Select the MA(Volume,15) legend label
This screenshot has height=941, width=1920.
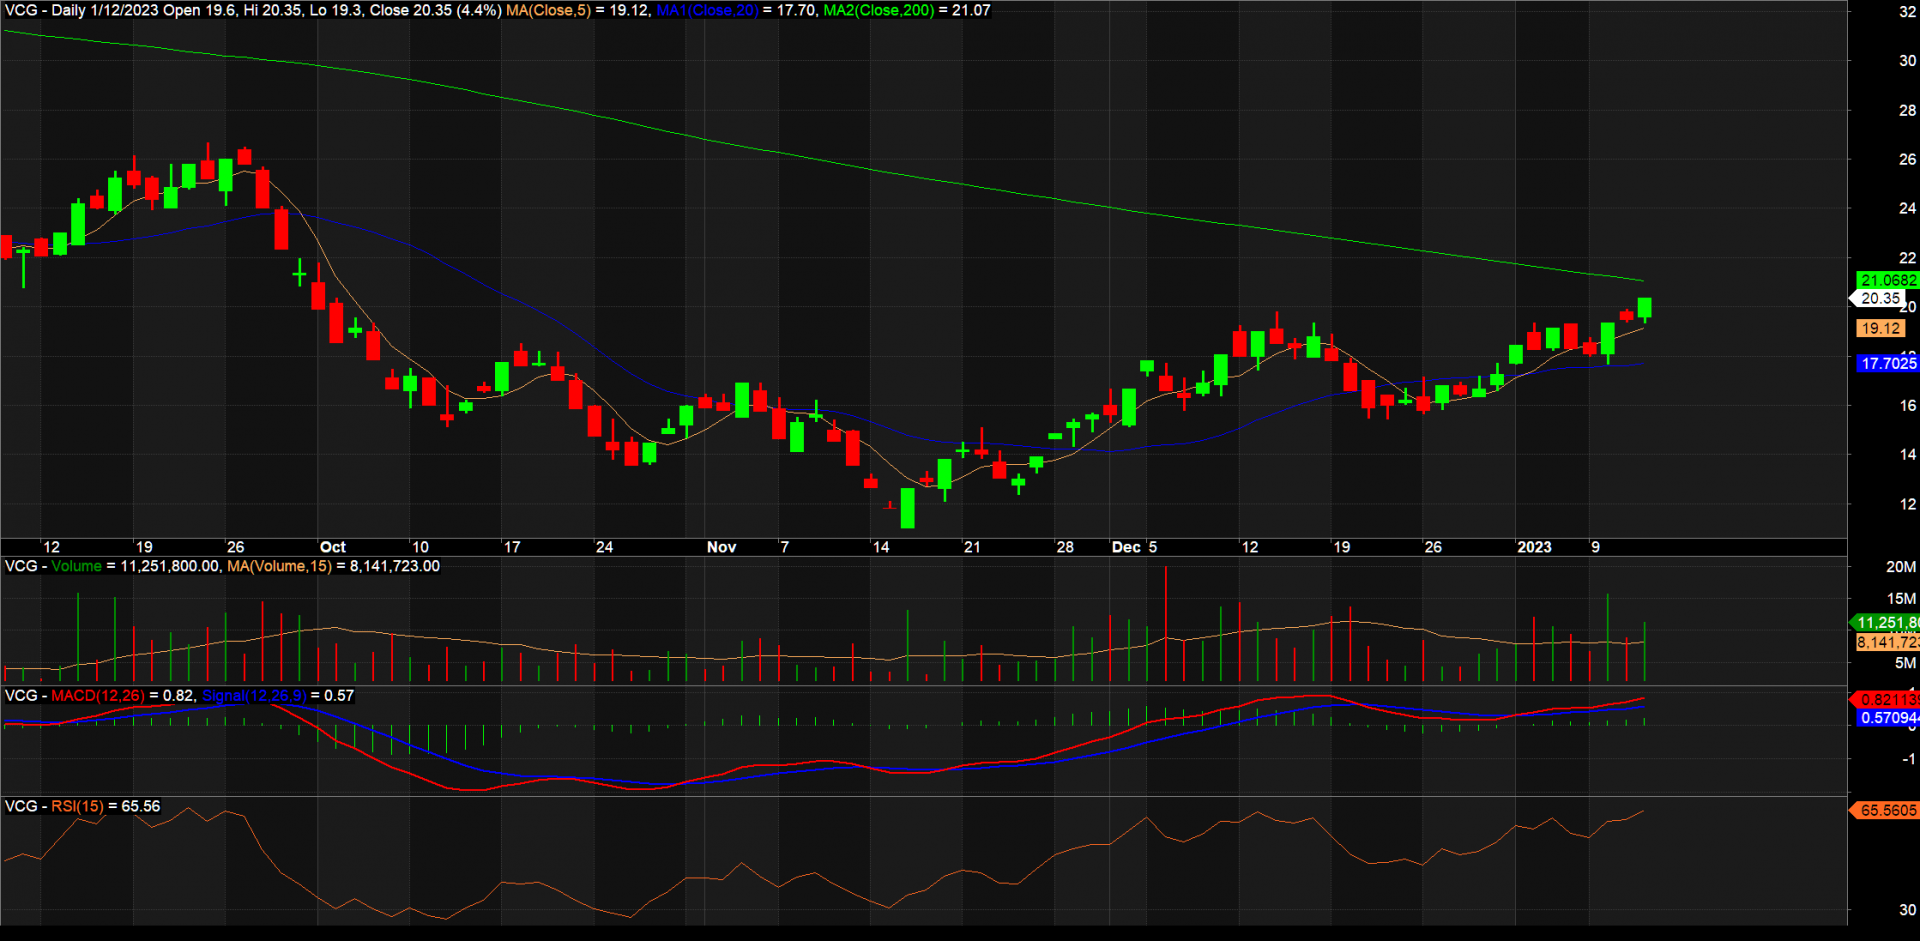[x=279, y=566]
